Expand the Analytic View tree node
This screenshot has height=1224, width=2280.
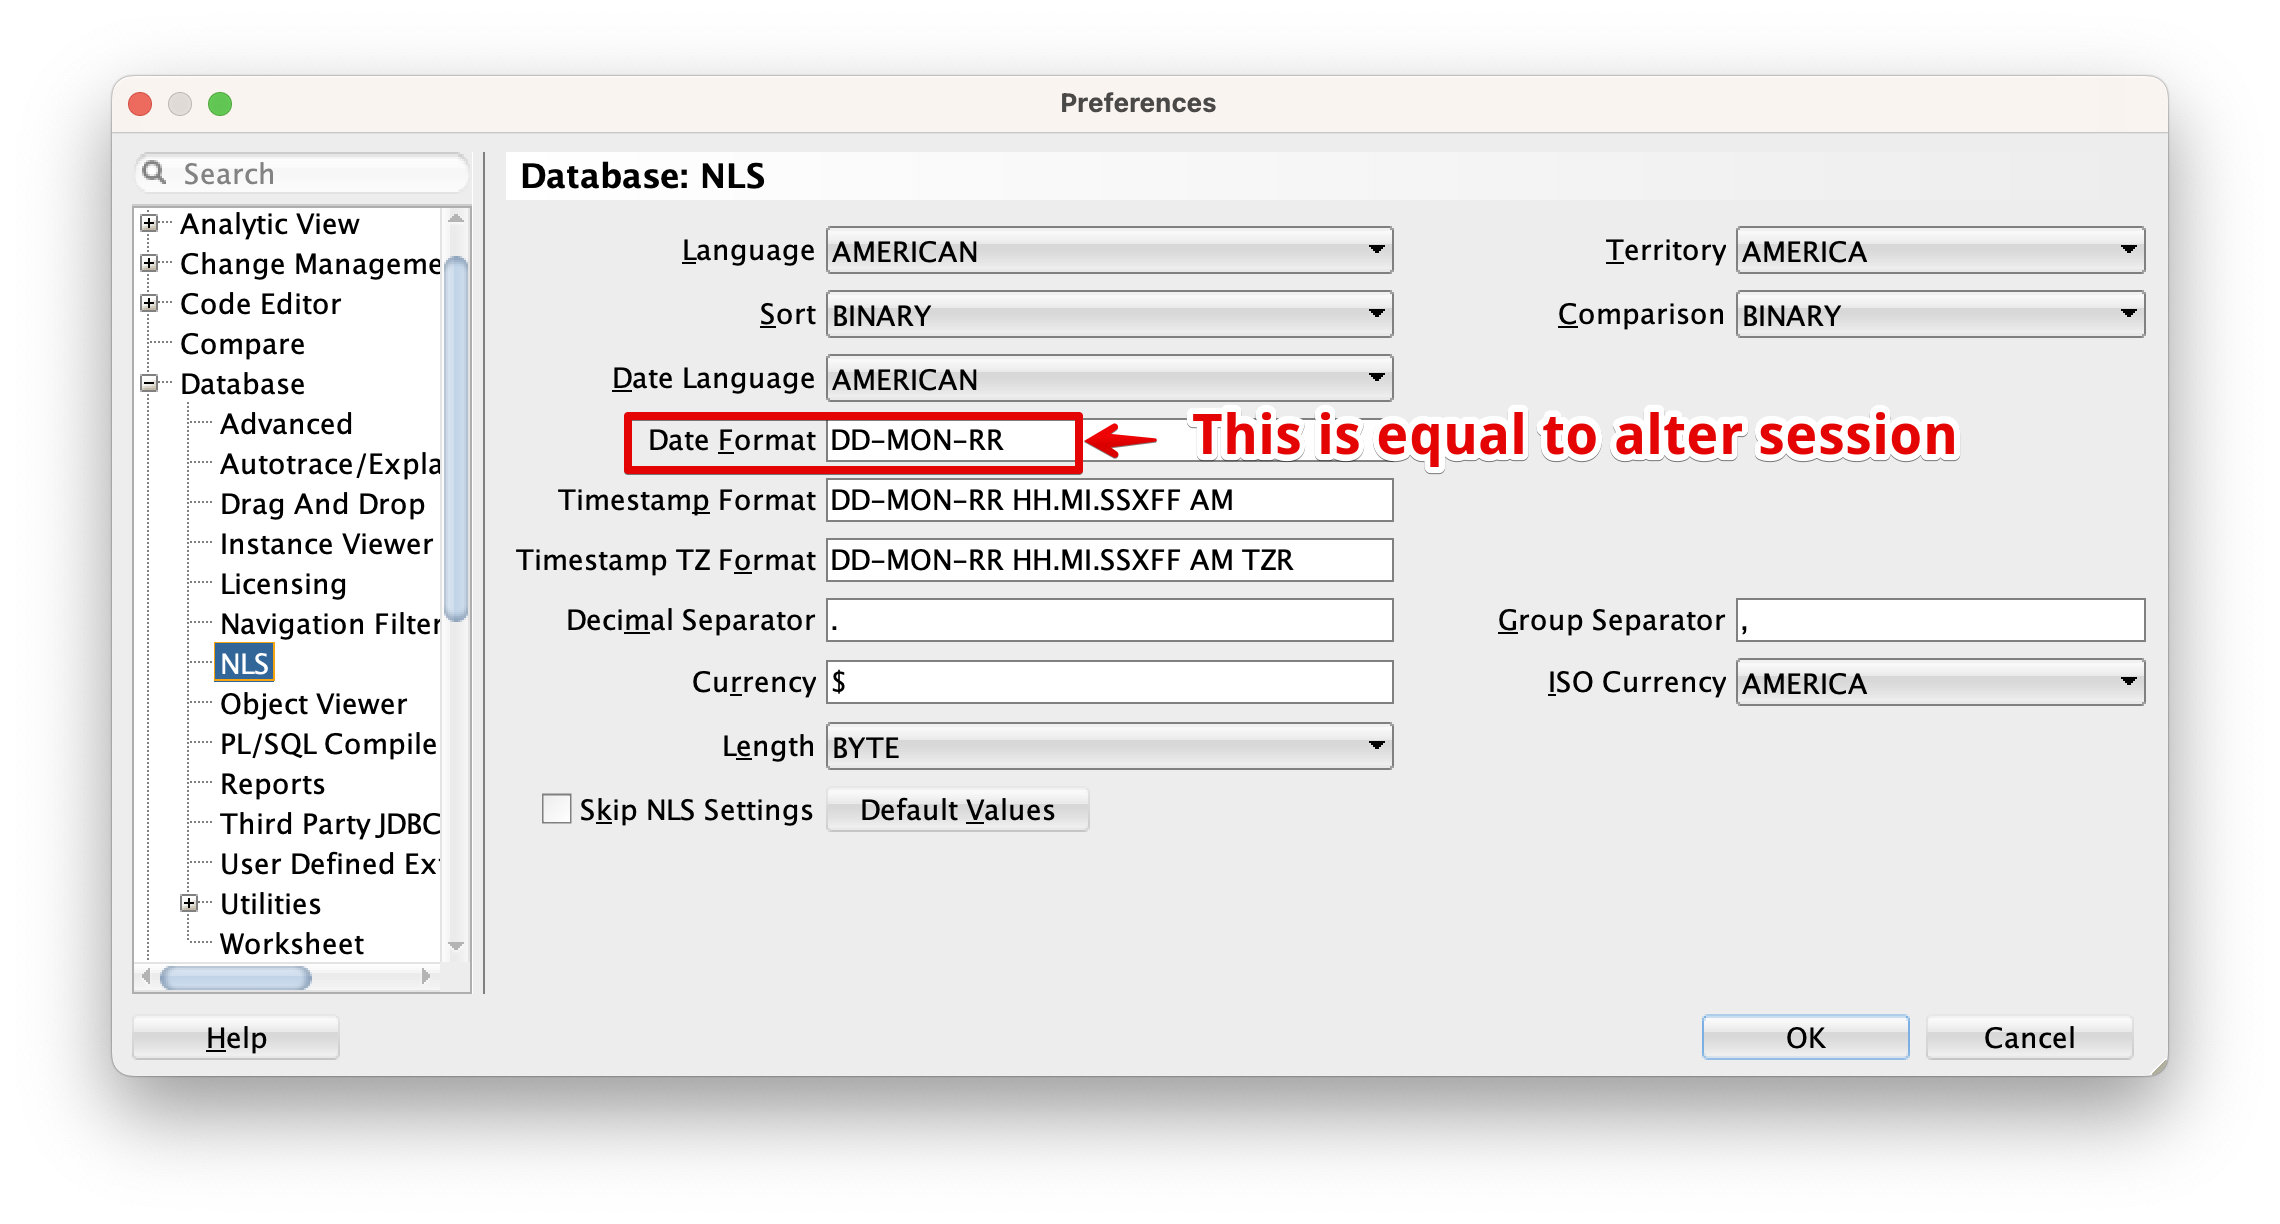pyautogui.click(x=149, y=223)
